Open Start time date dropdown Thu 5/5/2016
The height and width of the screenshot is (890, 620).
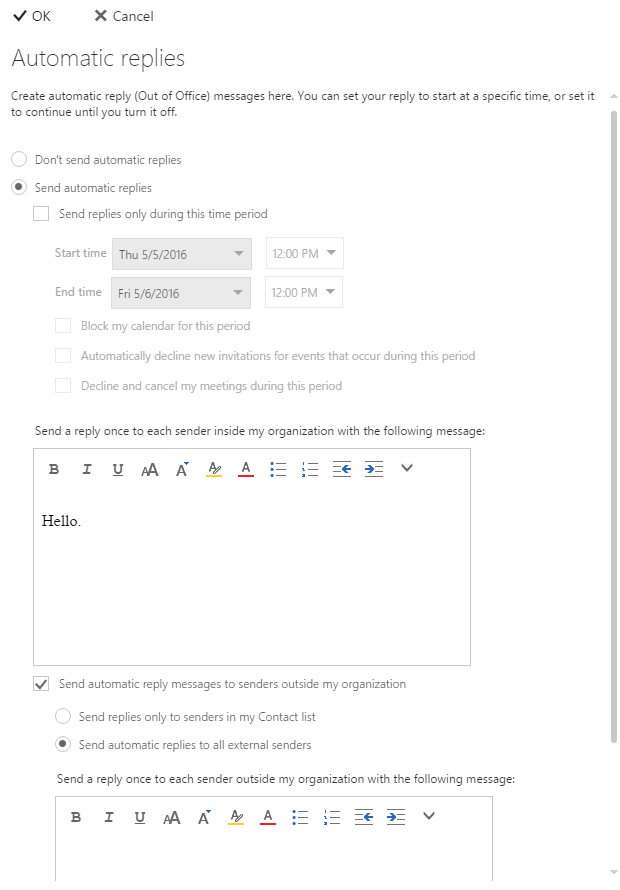[182, 254]
